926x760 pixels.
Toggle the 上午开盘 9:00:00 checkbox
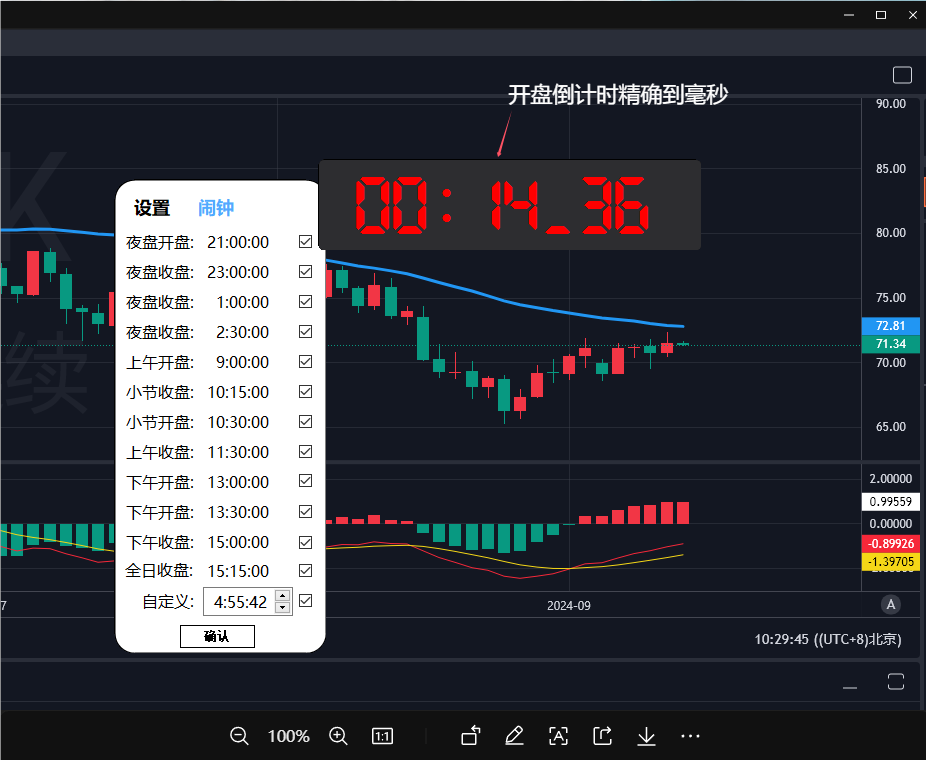(x=305, y=361)
